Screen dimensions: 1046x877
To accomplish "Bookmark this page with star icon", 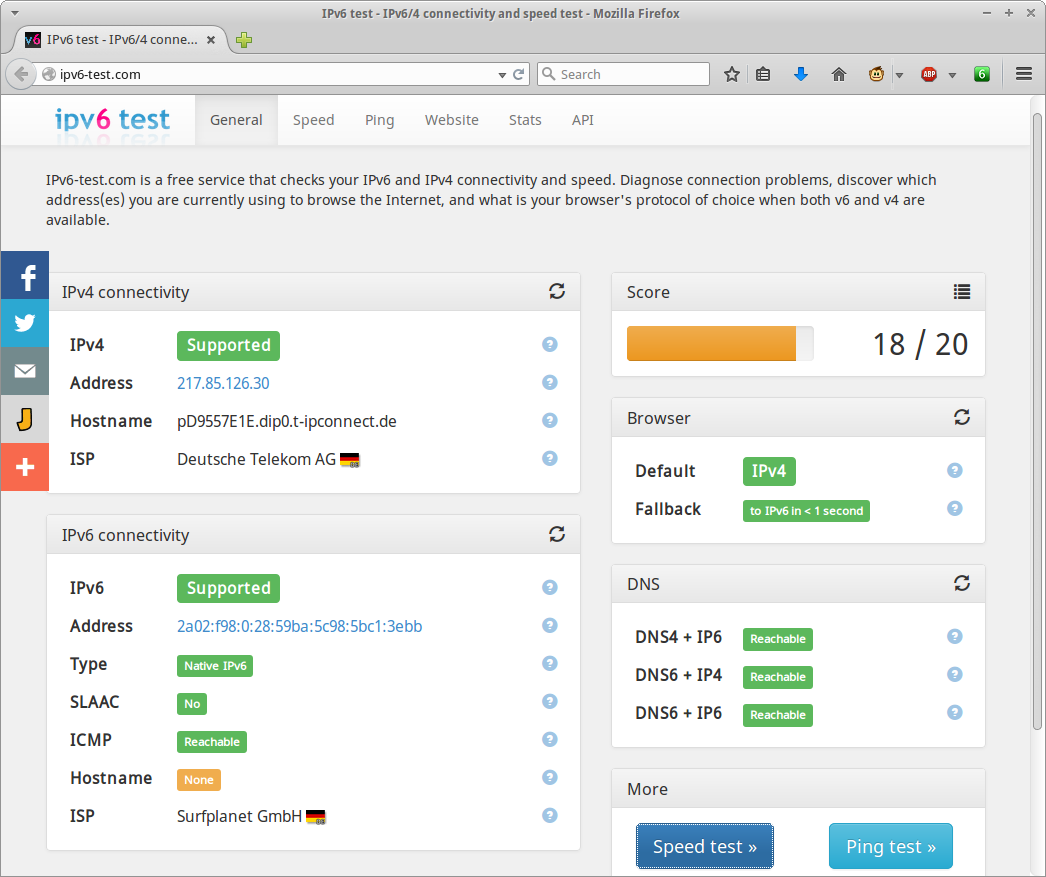I will (x=732, y=74).
